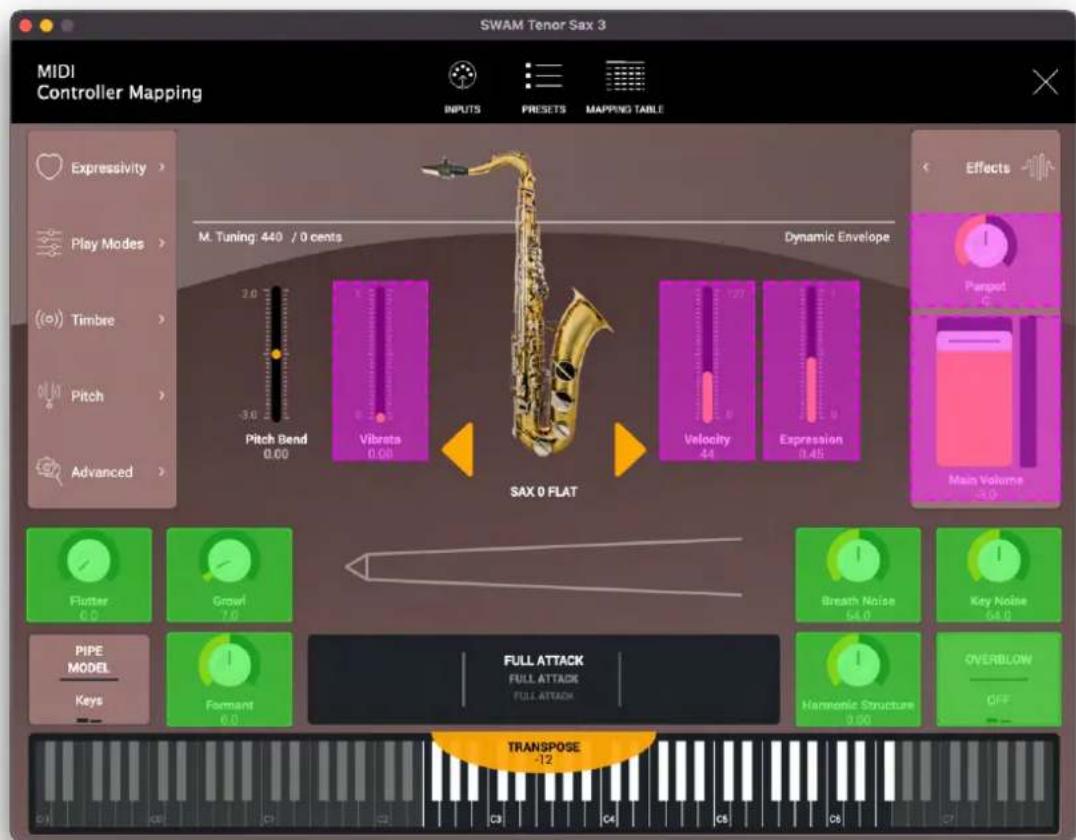
Task: Click the Growl knob
Action: (x=229, y=561)
